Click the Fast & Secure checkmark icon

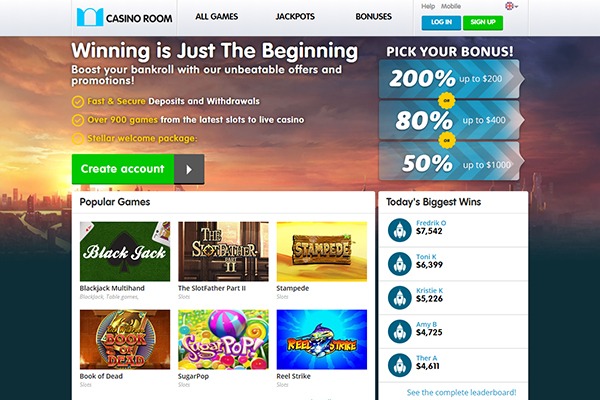point(78,102)
